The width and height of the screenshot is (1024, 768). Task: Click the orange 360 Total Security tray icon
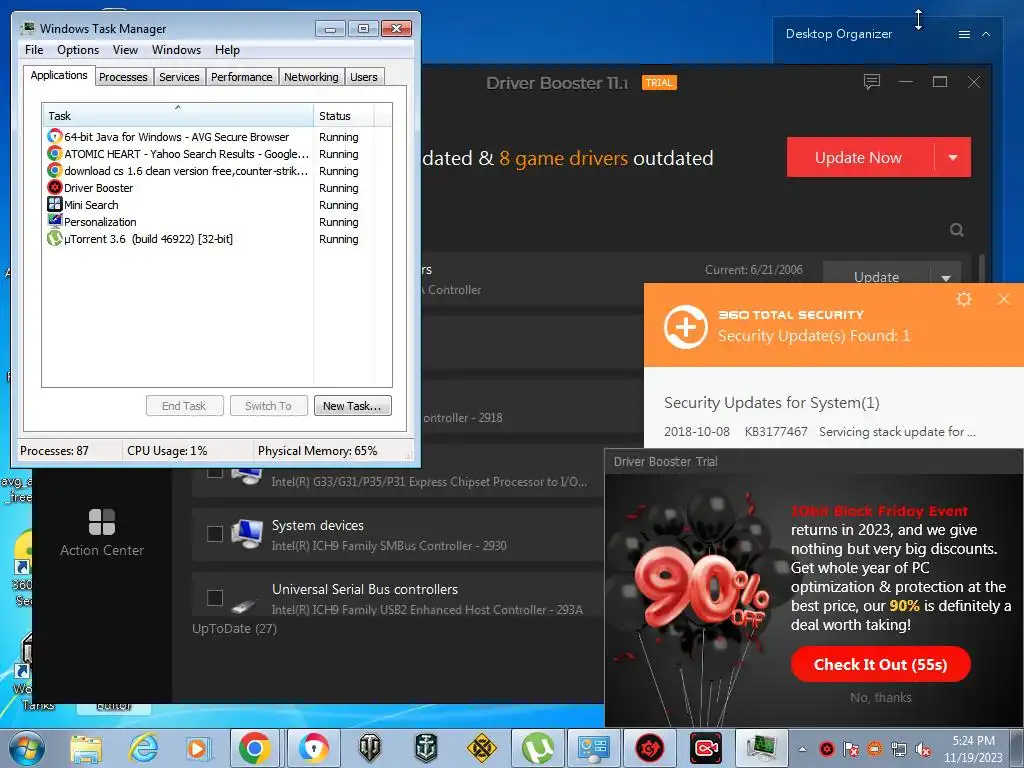coord(875,749)
